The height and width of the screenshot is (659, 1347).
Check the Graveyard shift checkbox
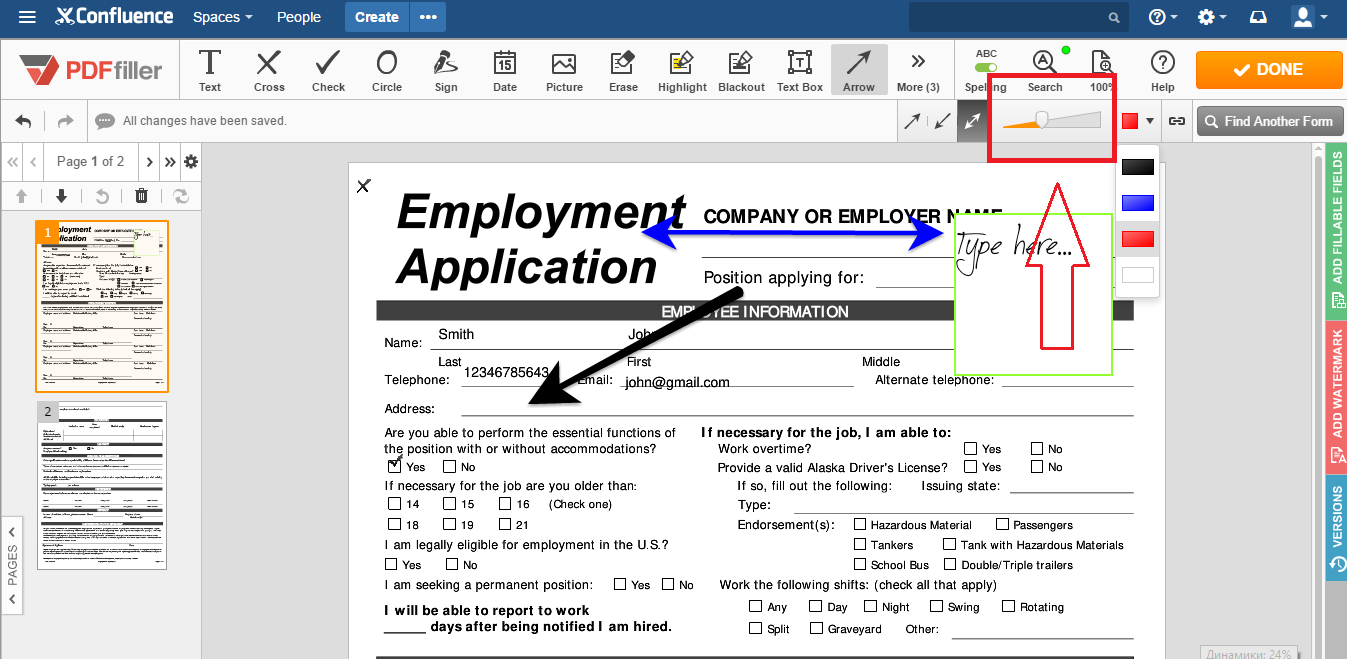(817, 628)
